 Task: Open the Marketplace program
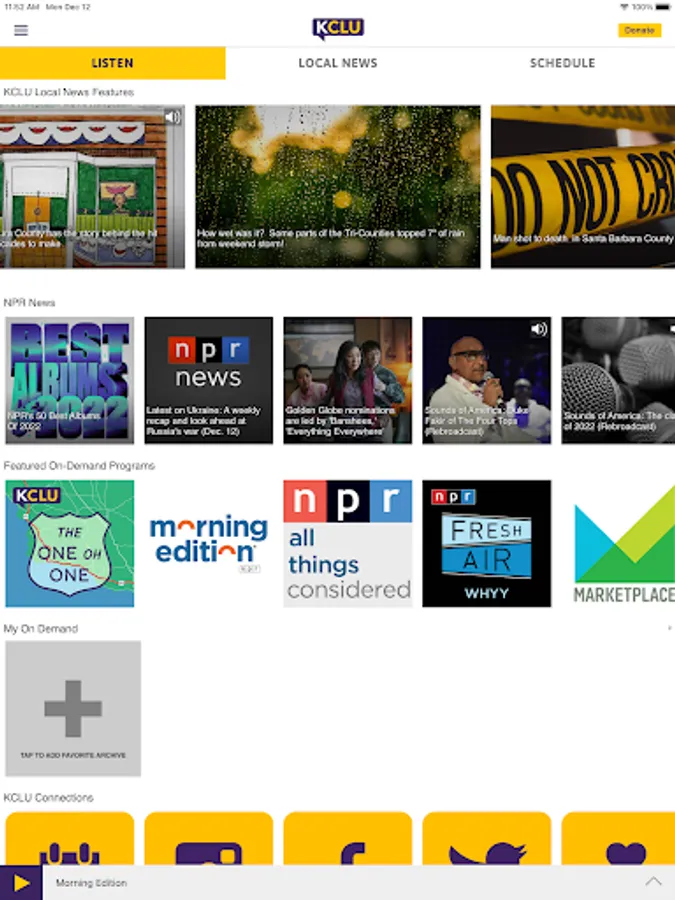click(x=618, y=544)
